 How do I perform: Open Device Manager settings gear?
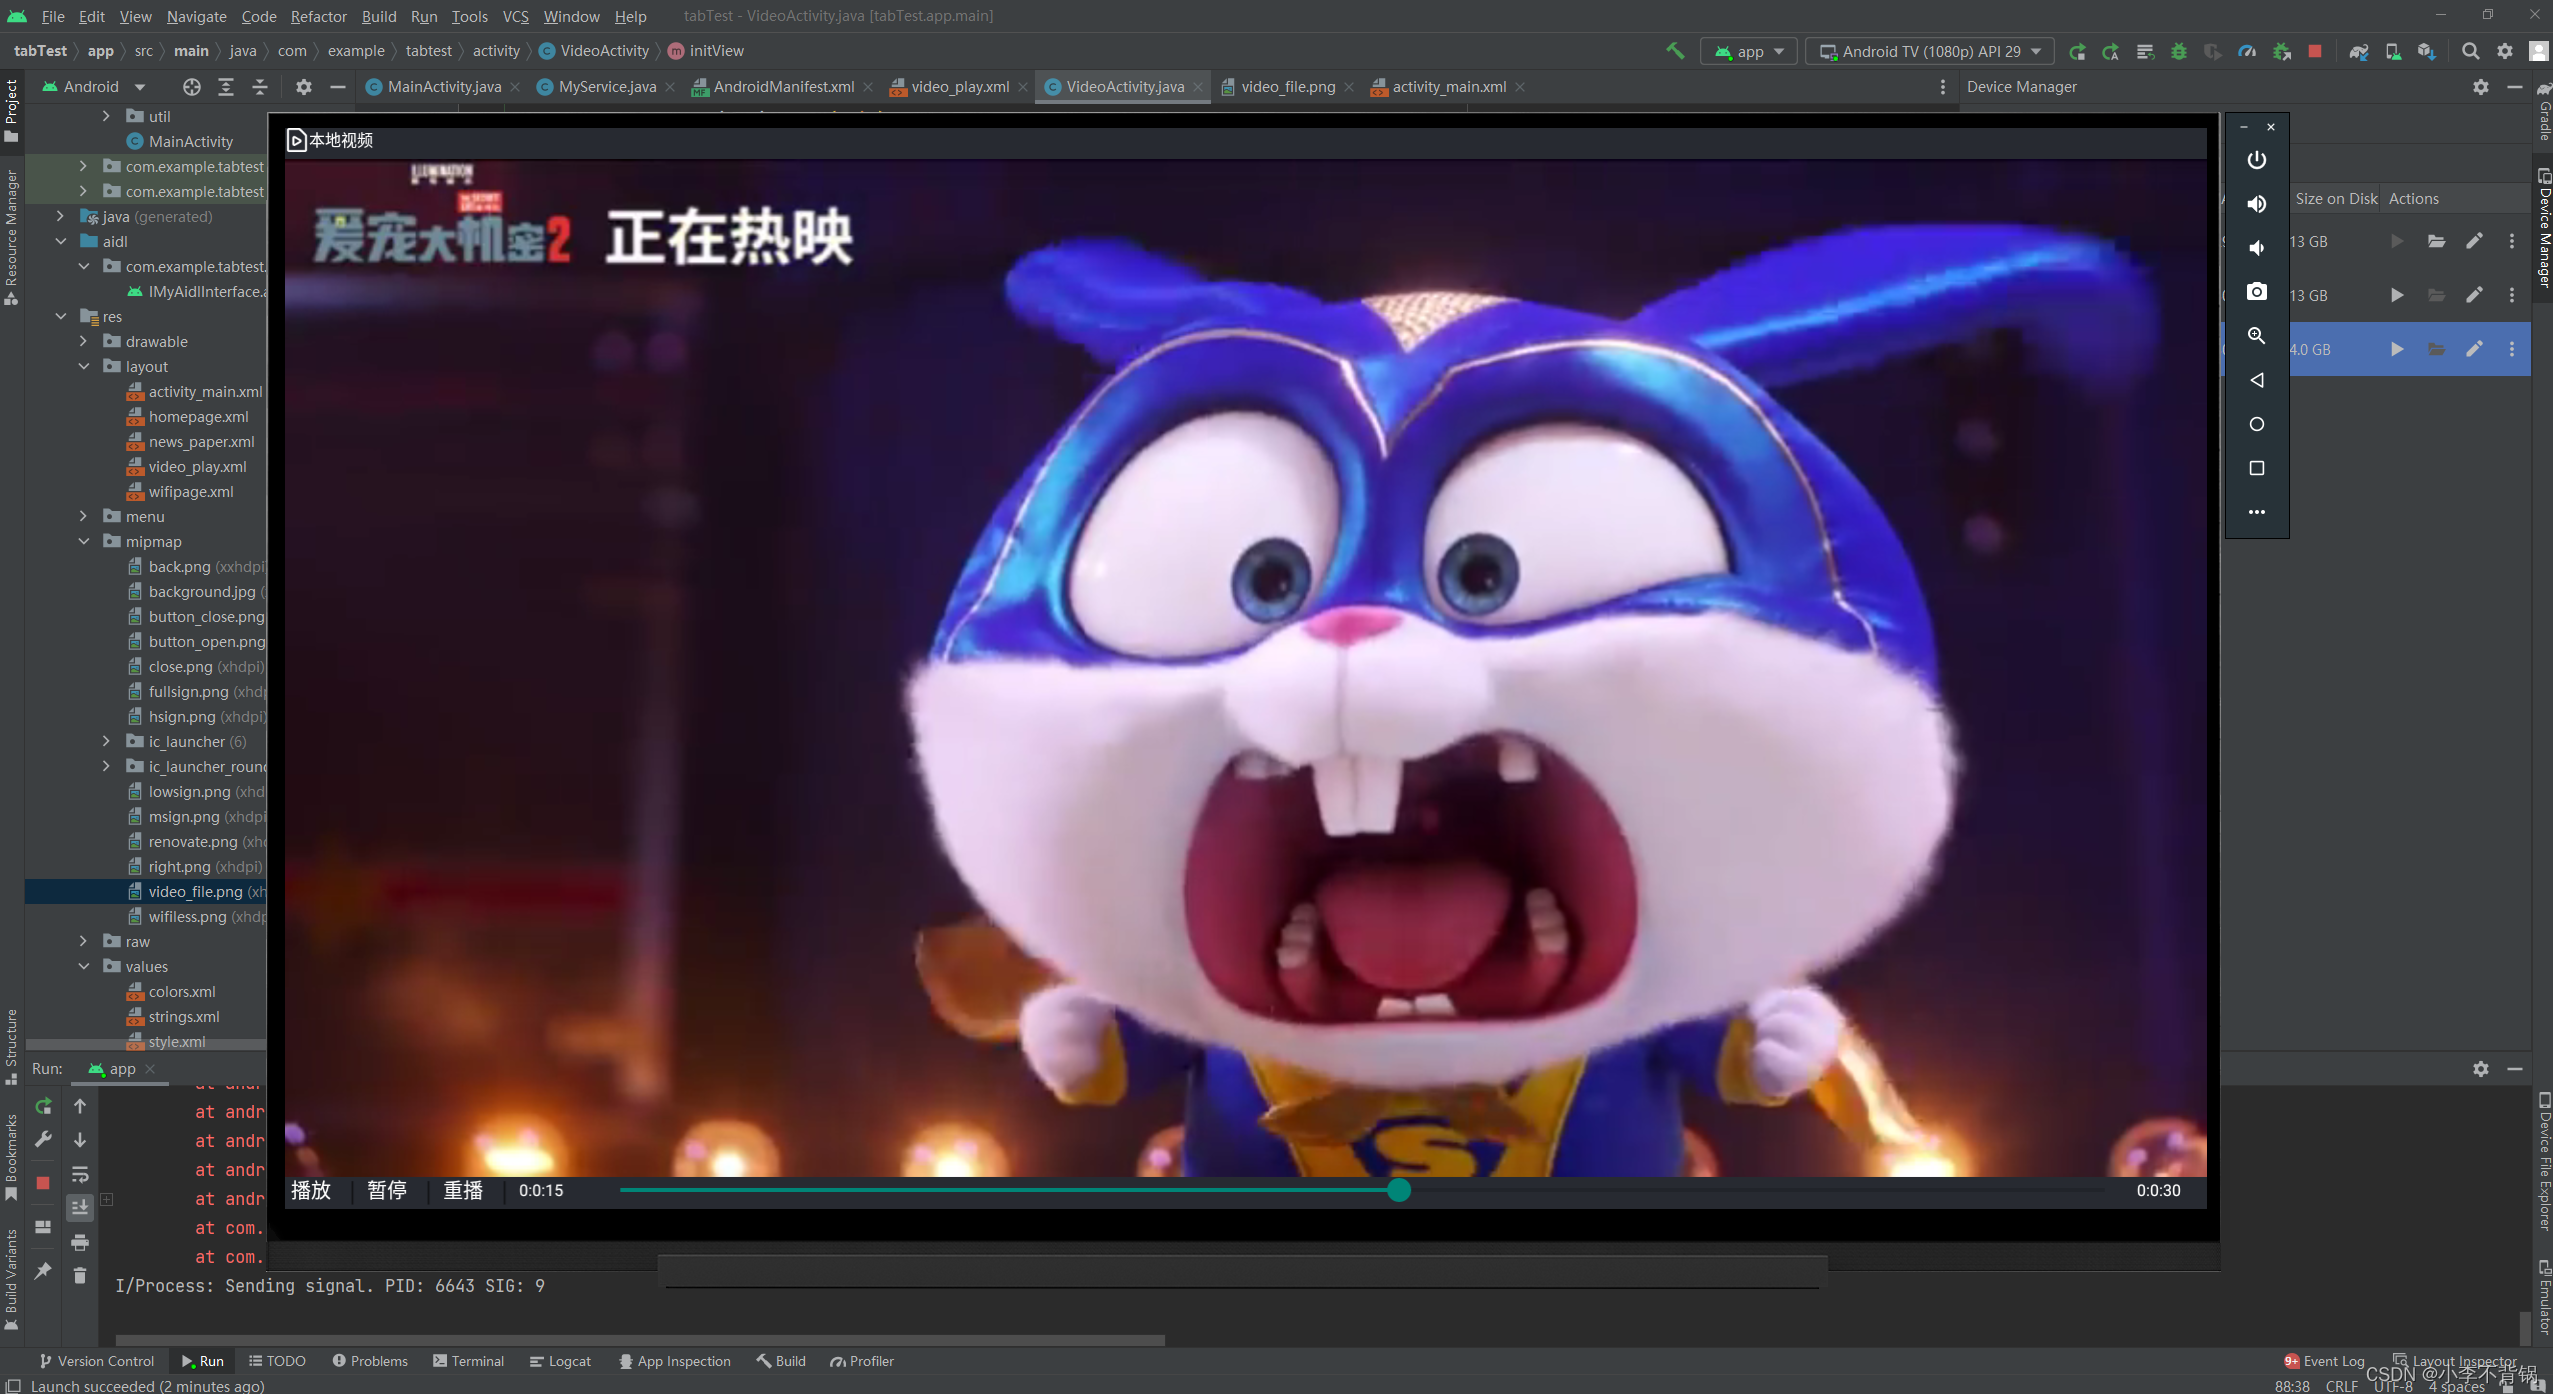click(x=2480, y=87)
